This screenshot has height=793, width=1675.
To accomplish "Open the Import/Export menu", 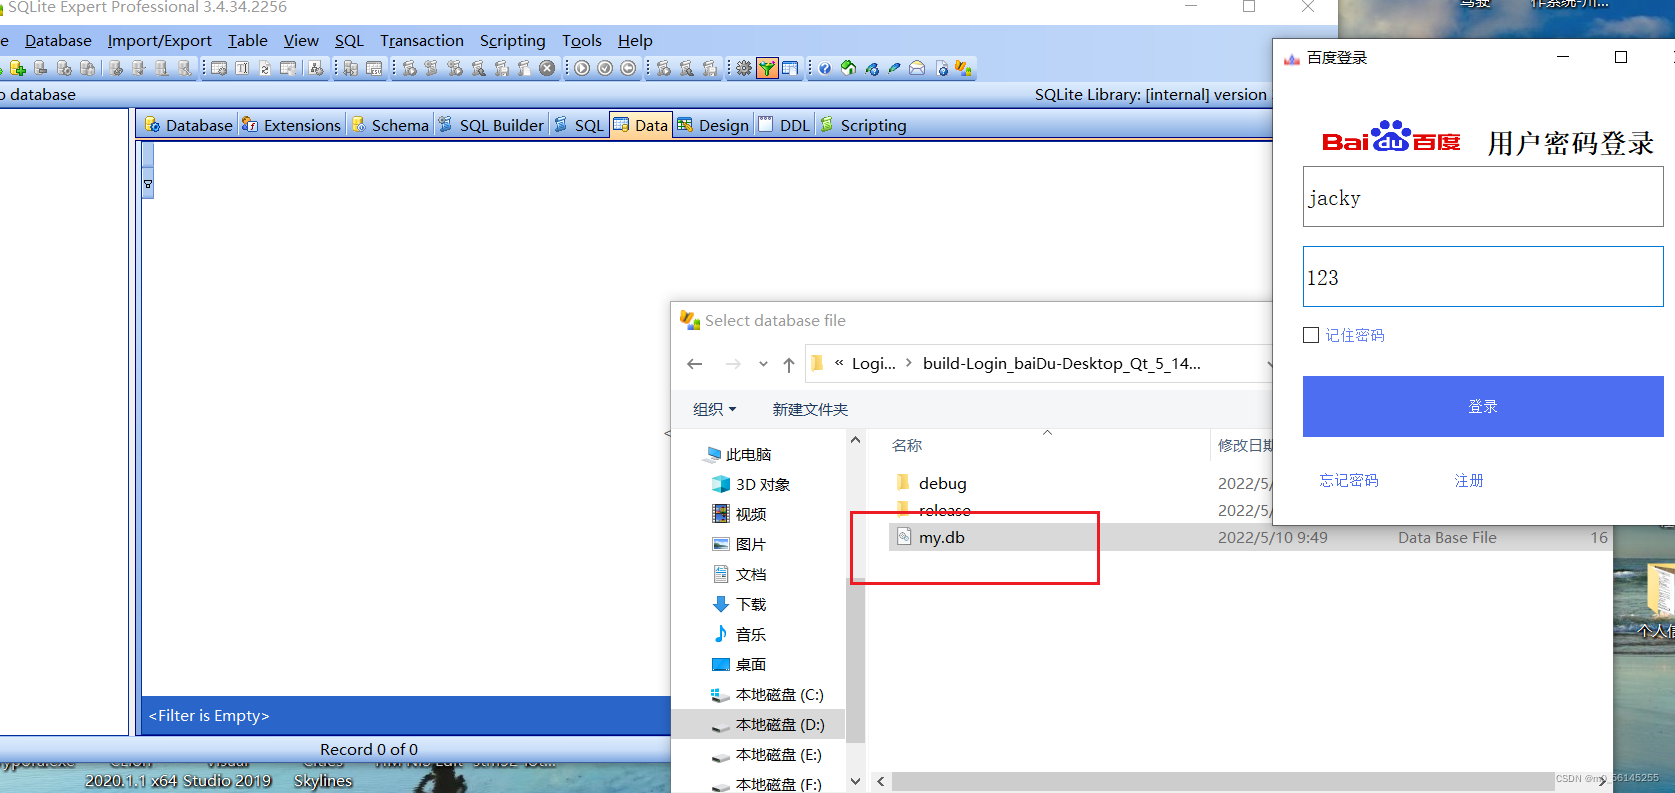I will click(159, 40).
